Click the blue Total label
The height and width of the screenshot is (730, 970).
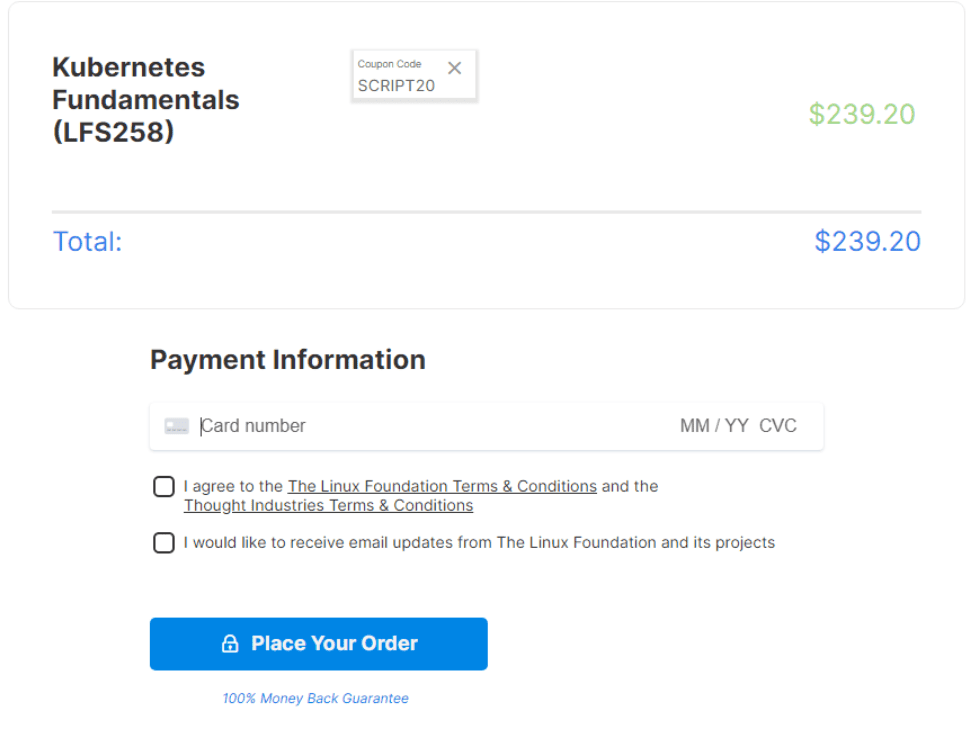87,241
